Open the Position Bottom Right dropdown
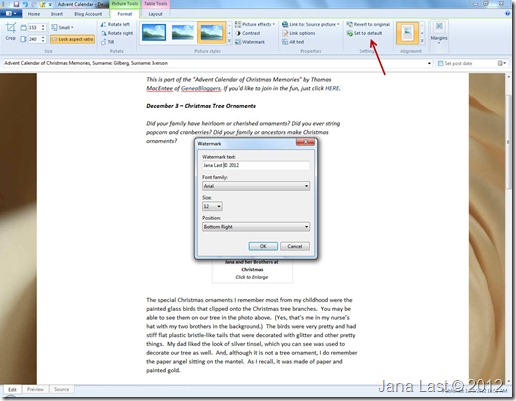Viewport: 516px width, 401px height. [256, 227]
